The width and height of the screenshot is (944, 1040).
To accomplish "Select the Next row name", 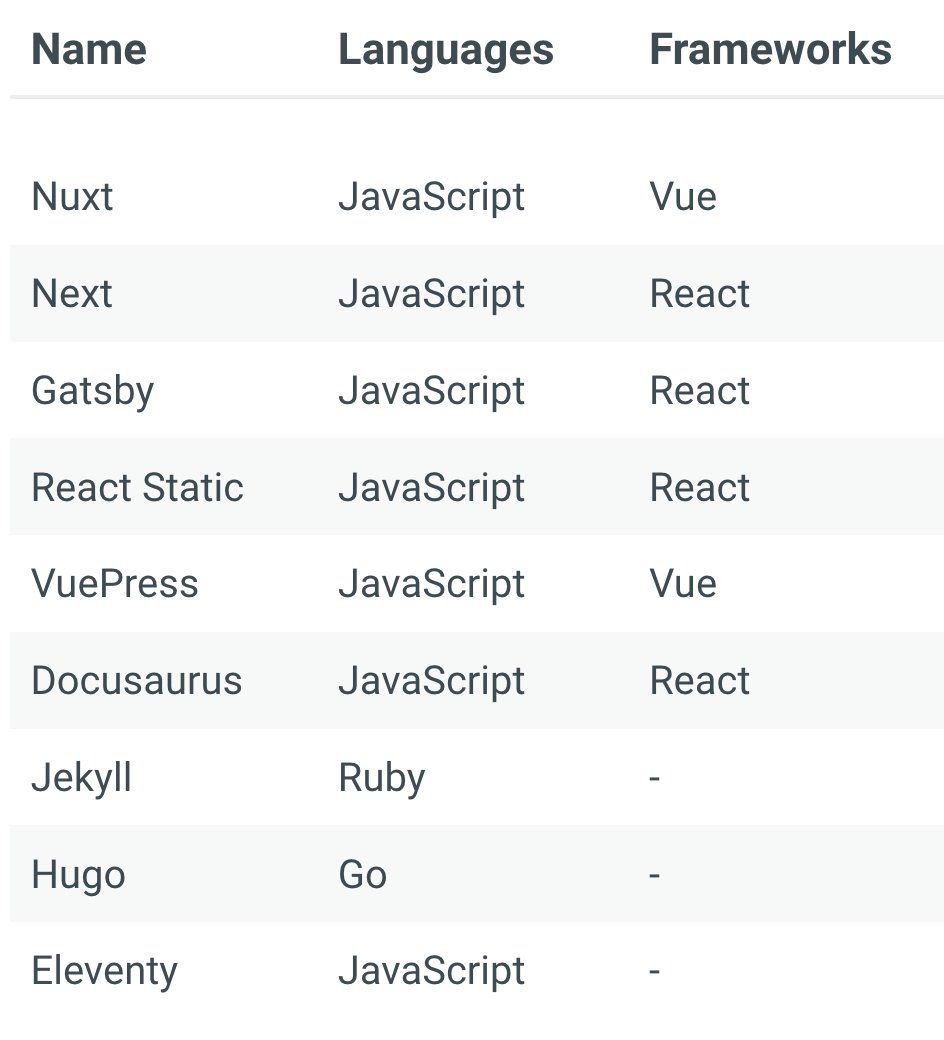I will coord(72,294).
